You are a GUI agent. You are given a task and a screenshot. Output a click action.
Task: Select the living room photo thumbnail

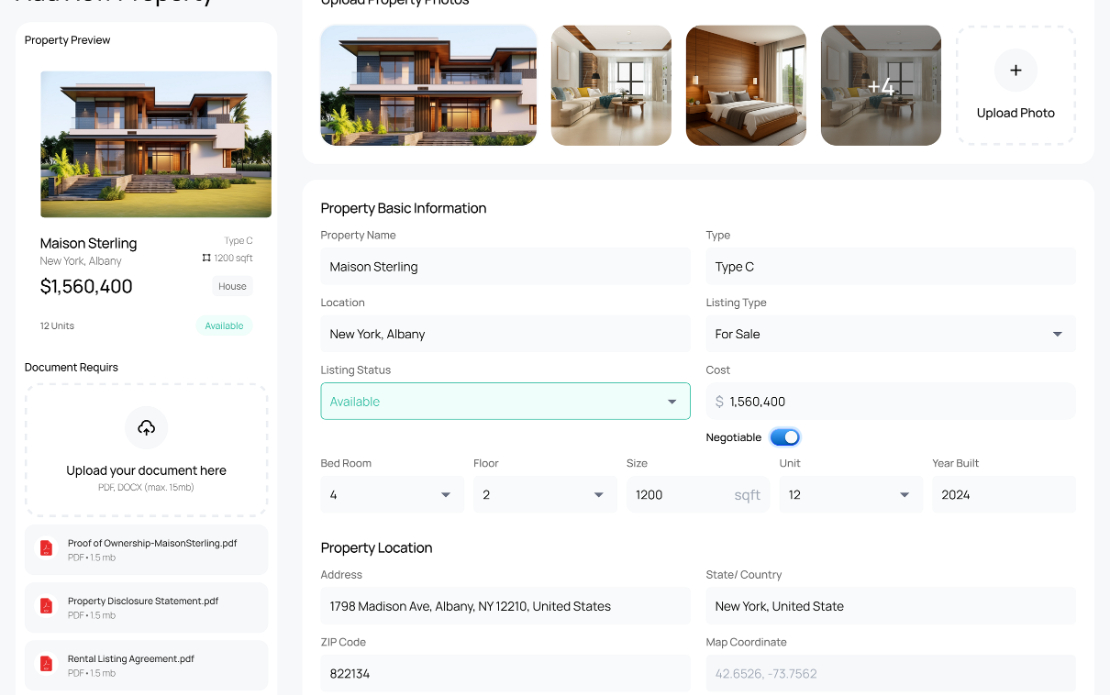pyautogui.click(x=611, y=86)
